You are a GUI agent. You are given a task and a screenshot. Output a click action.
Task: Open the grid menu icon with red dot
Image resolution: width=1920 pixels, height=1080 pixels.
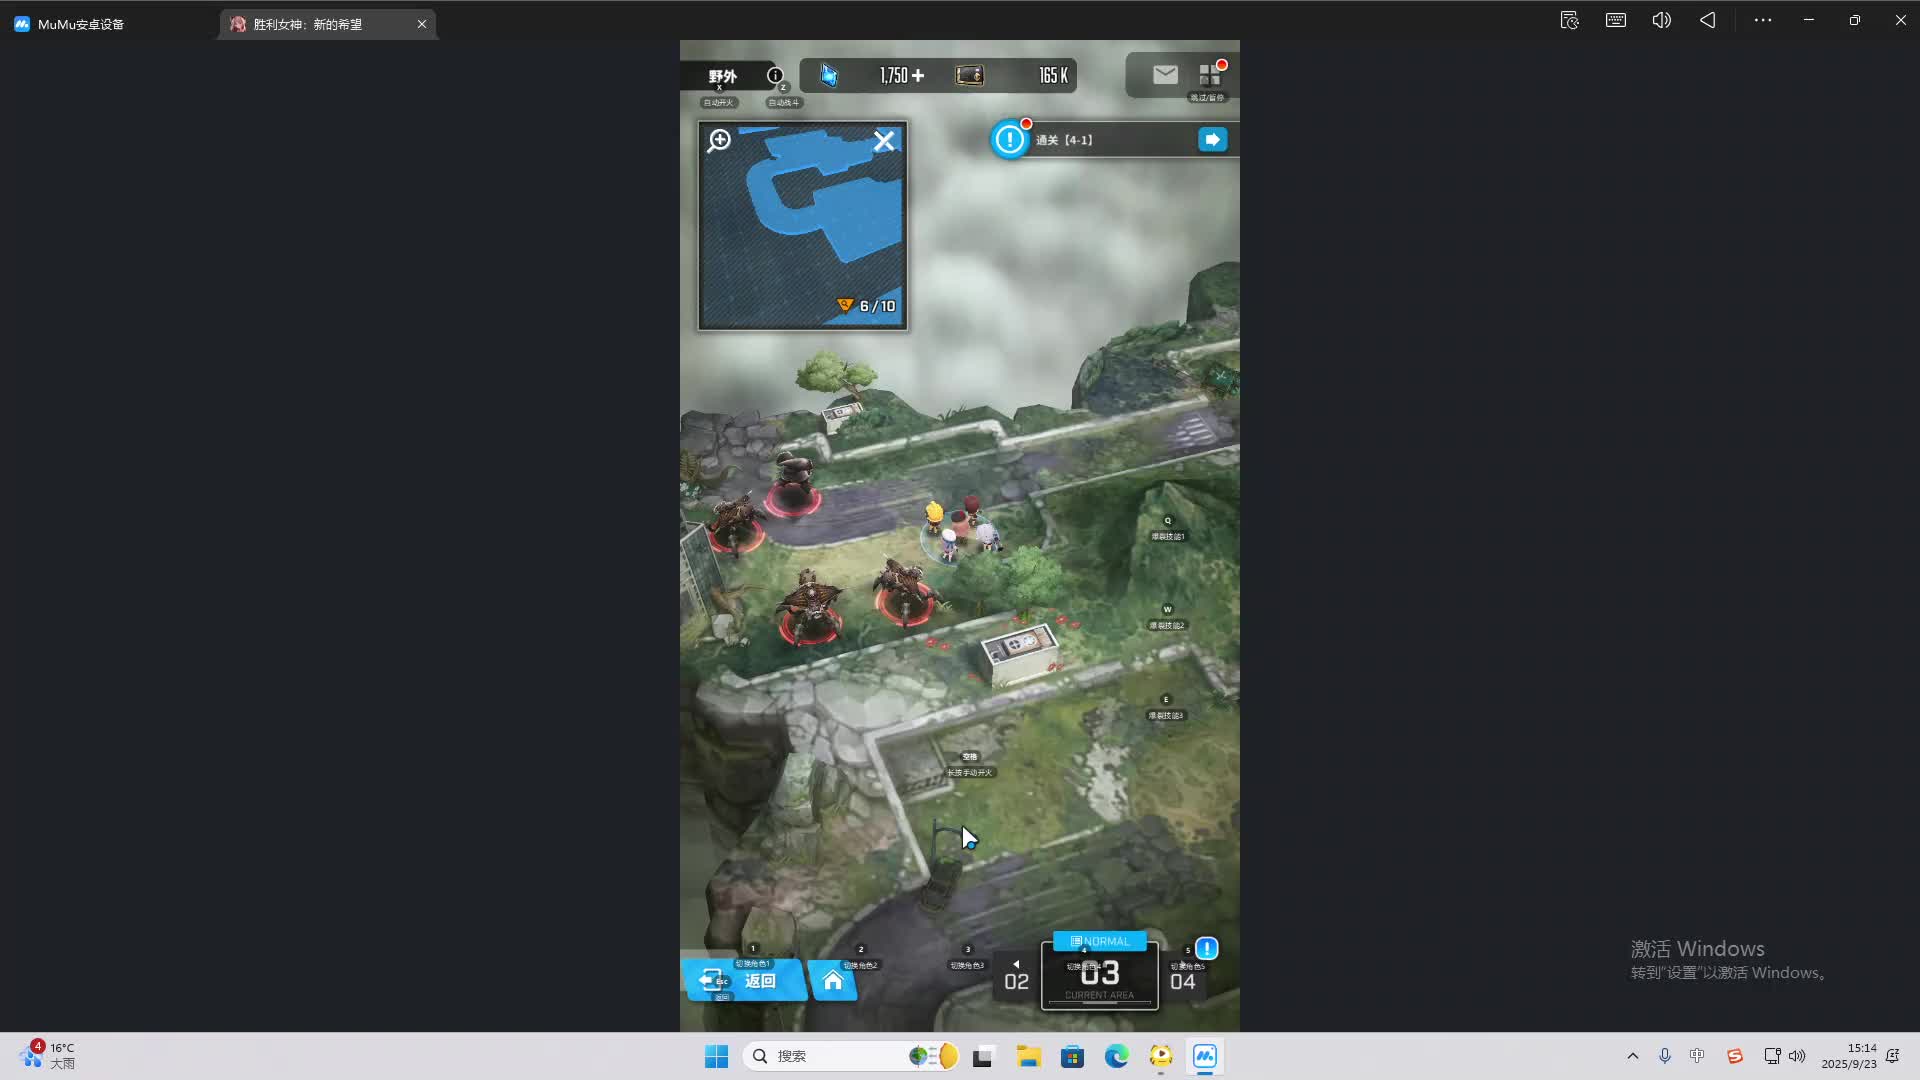click(x=1209, y=75)
